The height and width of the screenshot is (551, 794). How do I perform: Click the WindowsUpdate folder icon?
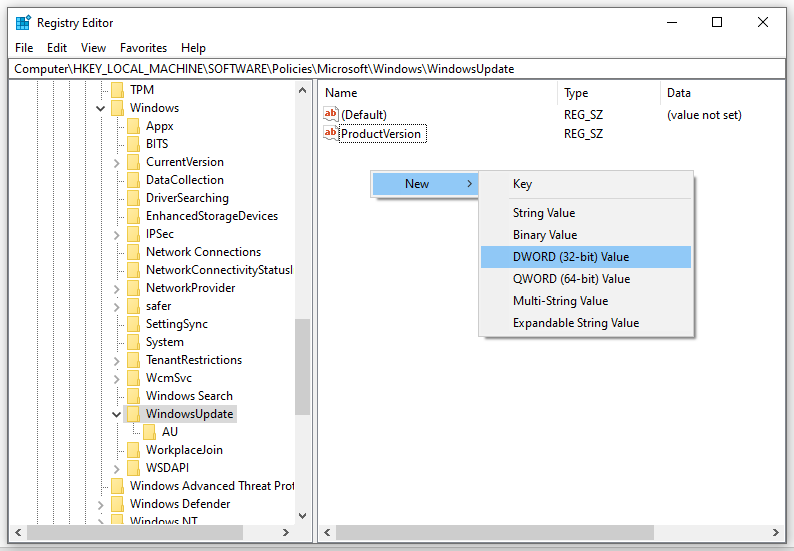[134, 414]
